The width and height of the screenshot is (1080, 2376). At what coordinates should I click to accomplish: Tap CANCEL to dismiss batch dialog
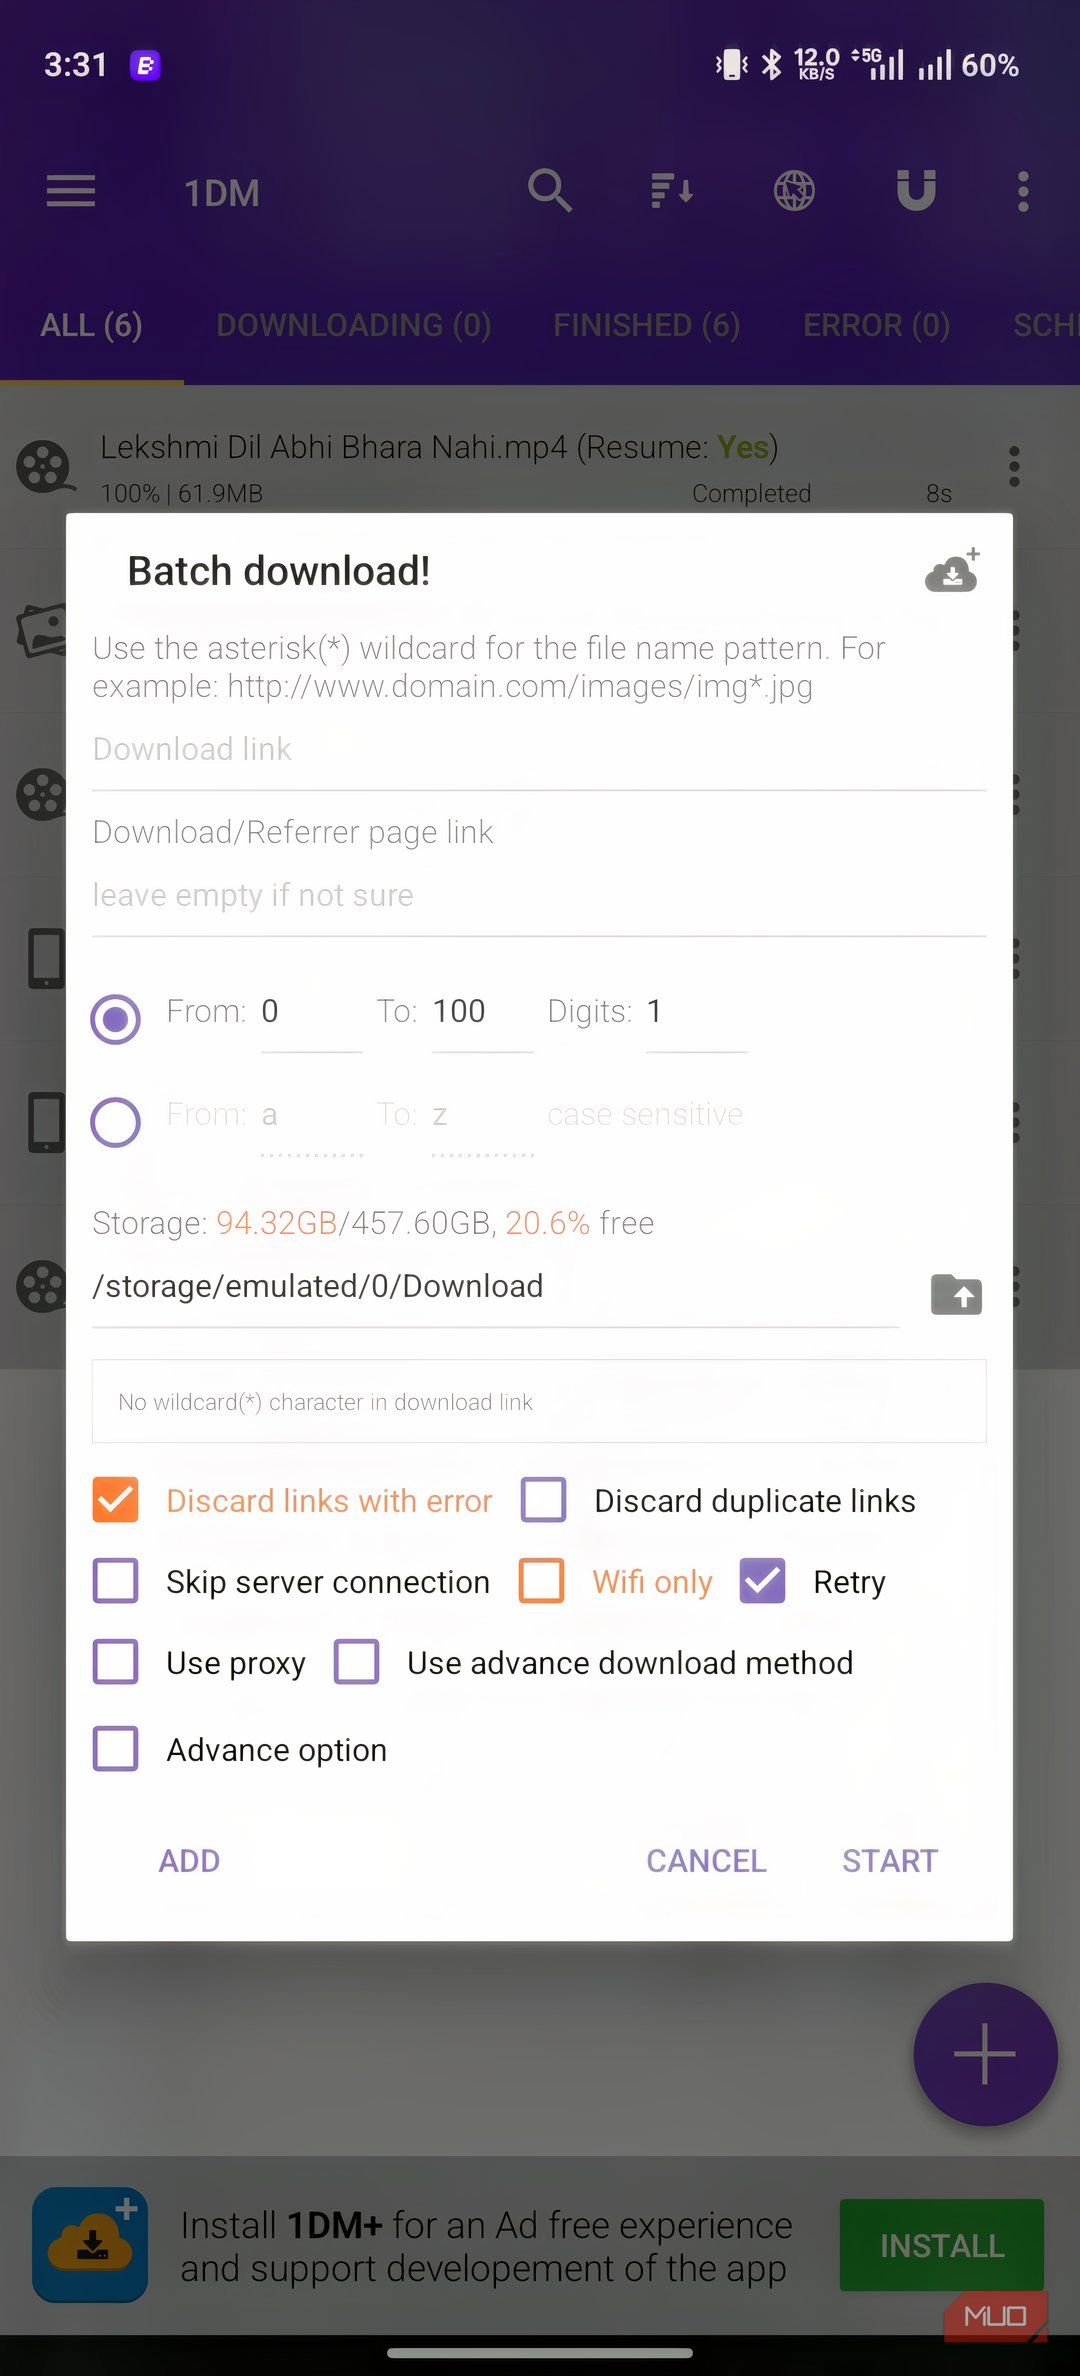706,1861
